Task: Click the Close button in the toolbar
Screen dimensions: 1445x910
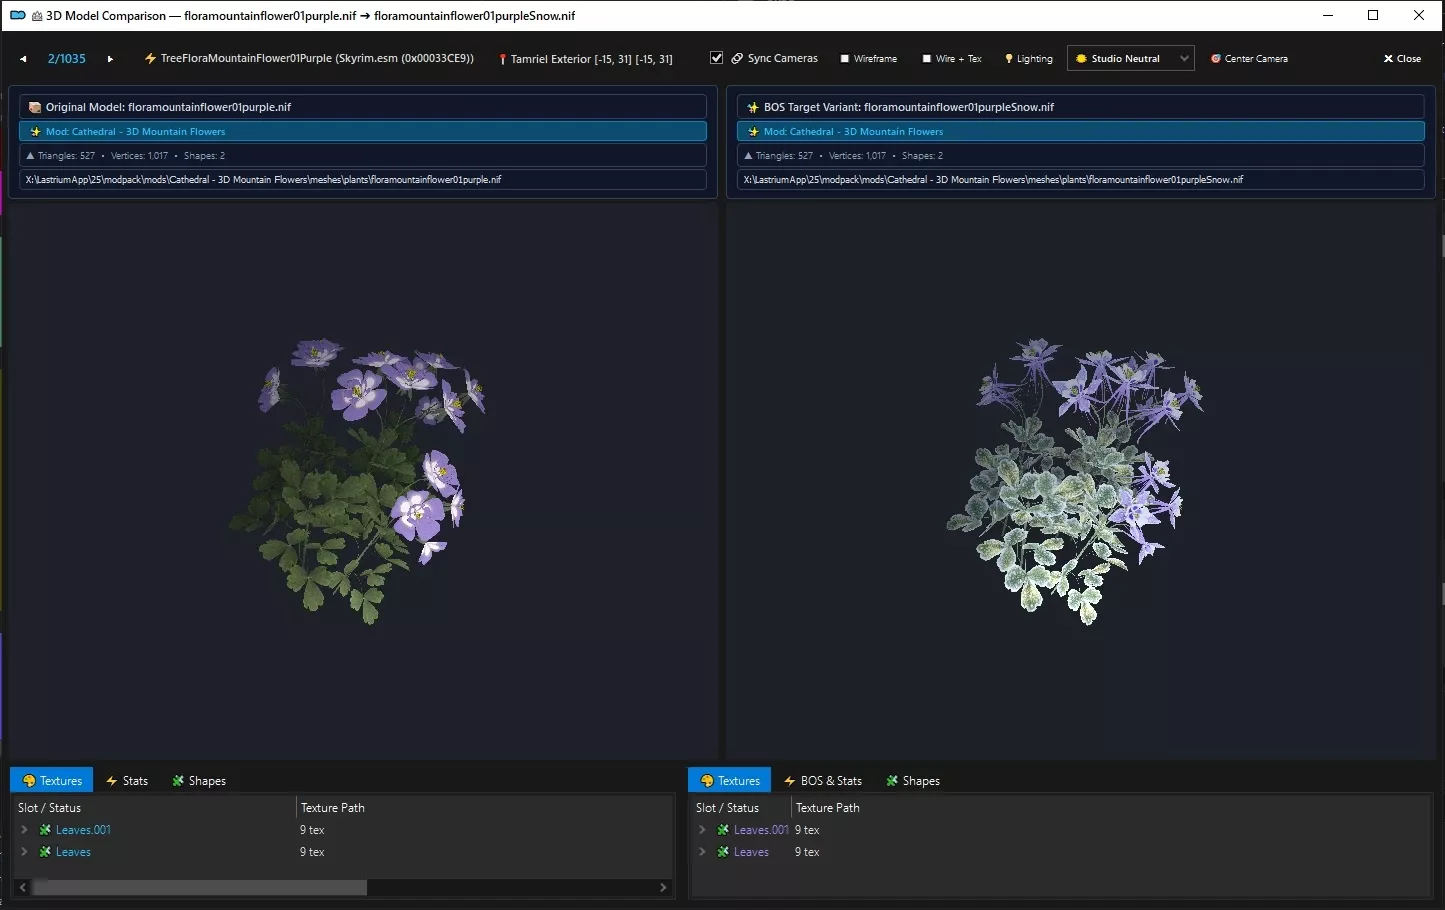Action: click(1402, 59)
